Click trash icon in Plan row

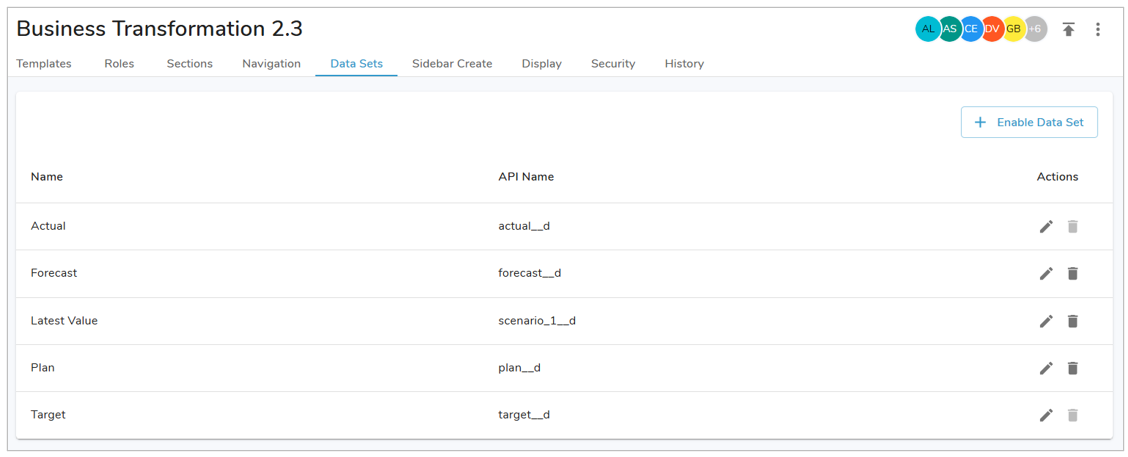click(x=1072, y=368)
